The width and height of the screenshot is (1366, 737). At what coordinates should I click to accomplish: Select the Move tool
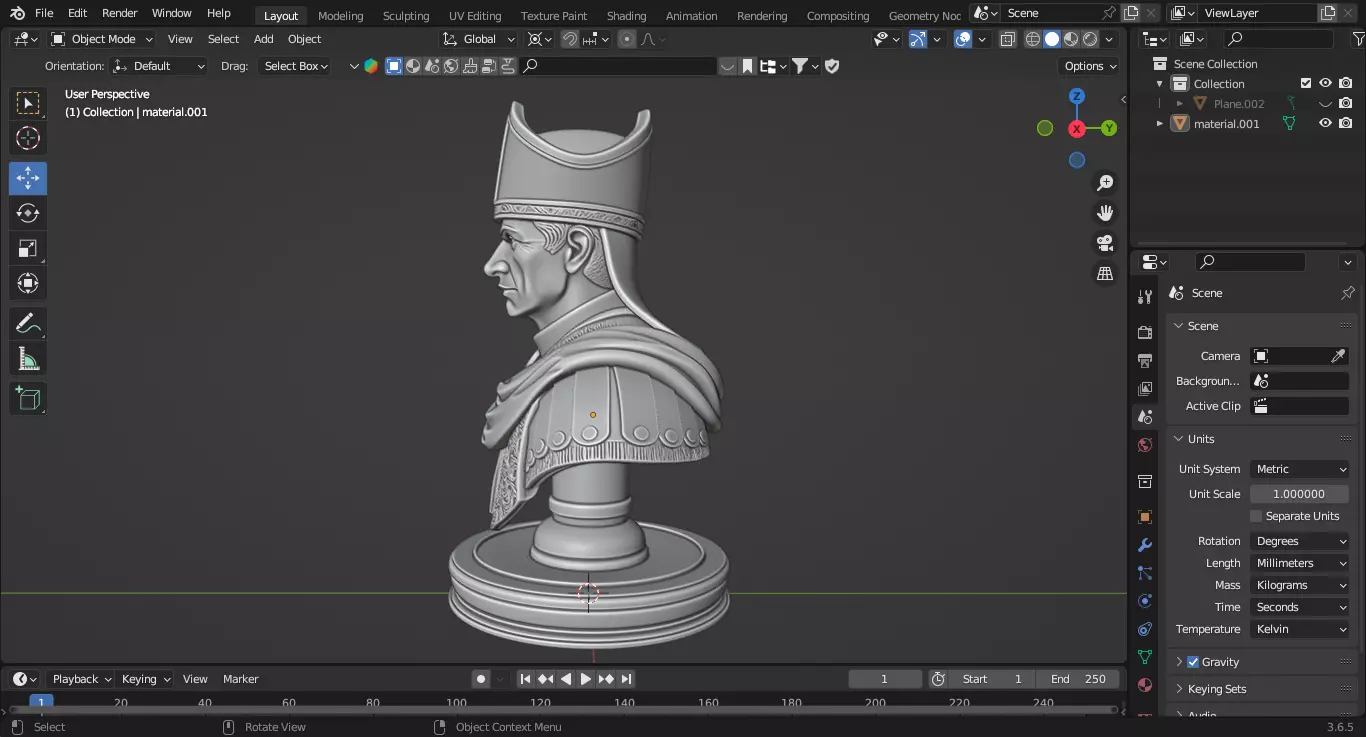point(28,178)
